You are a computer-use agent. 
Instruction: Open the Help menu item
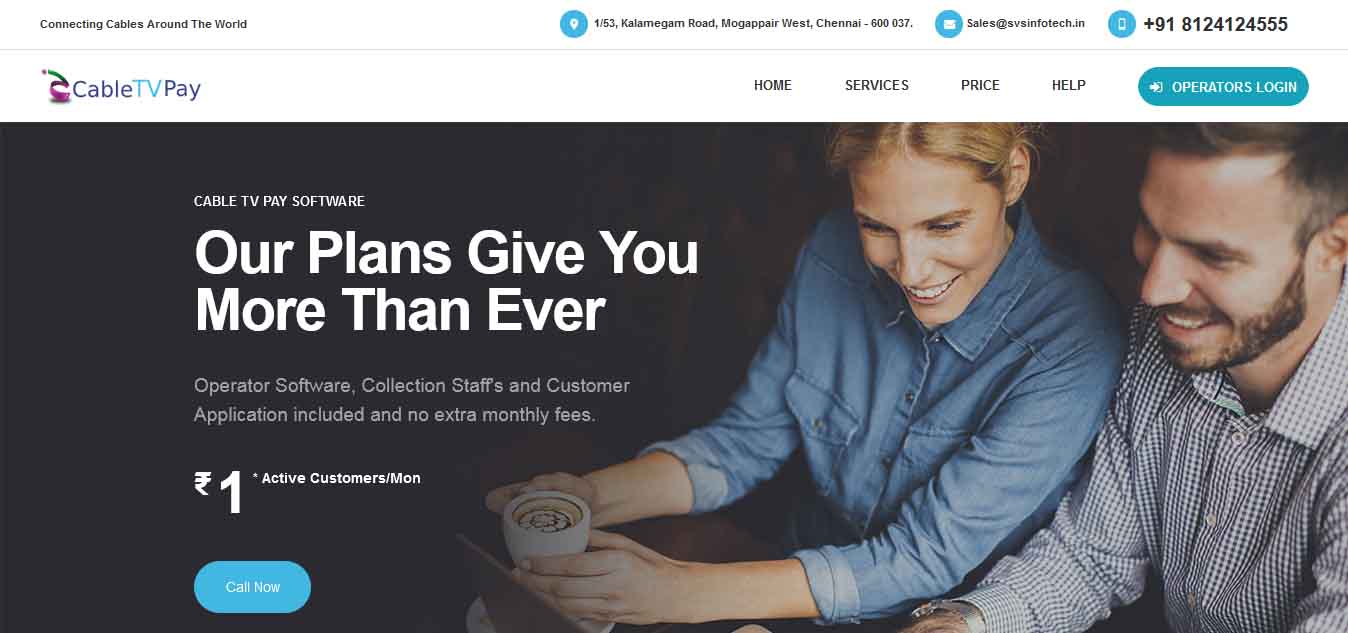click(1069, 86)
